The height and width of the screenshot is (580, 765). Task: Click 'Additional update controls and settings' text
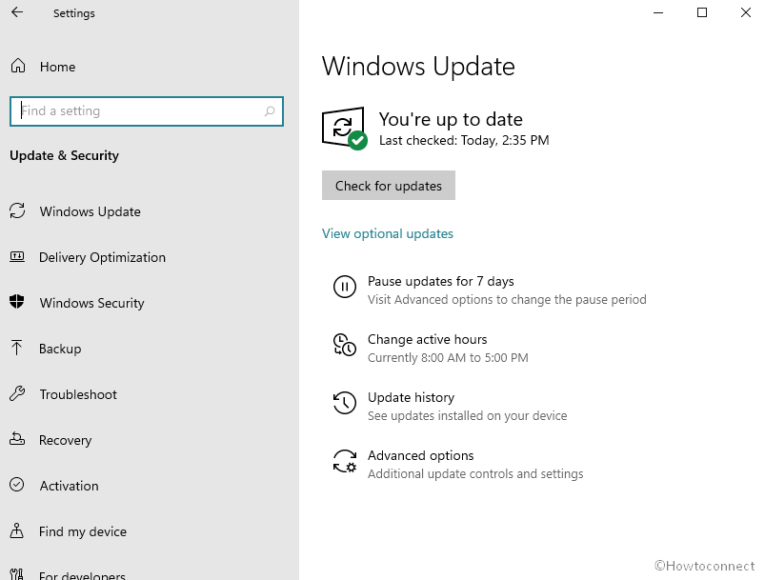pyautogui.click(x=475, y=474)
